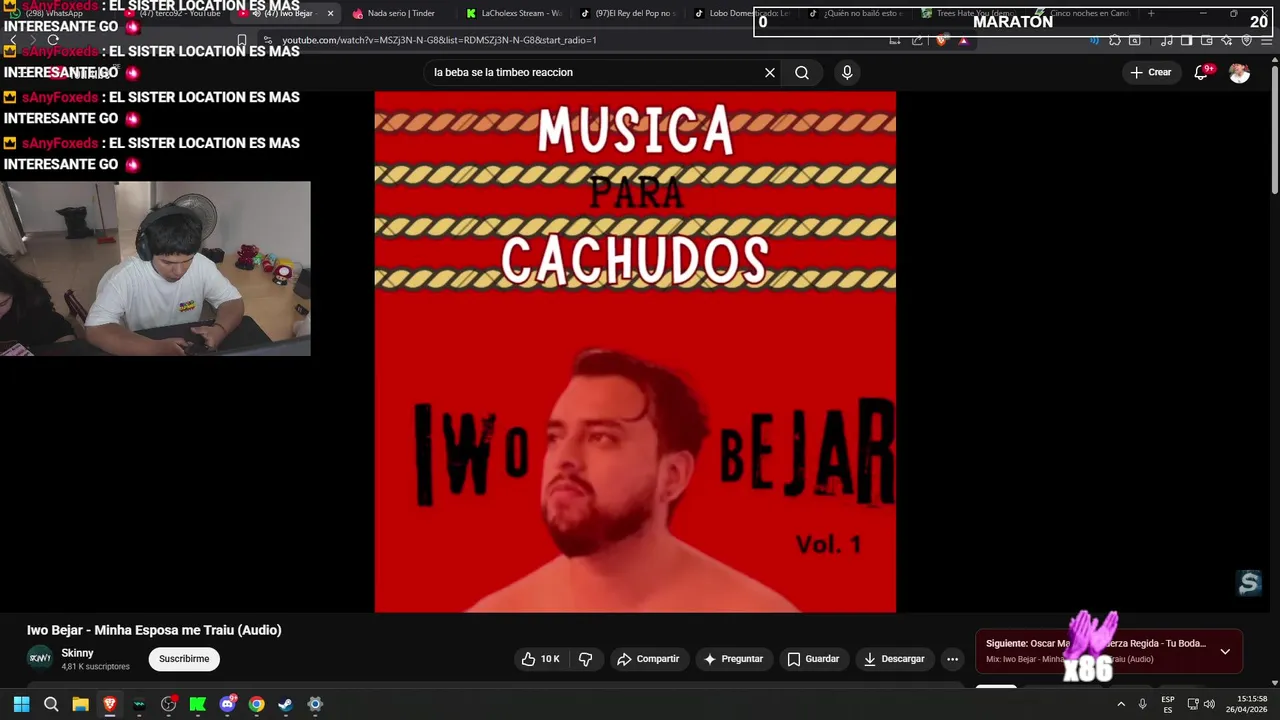Viewport: 1280px width, 720px height.
Task: Toggle the browser sidebar panel icon
Action: (1186, 40)
